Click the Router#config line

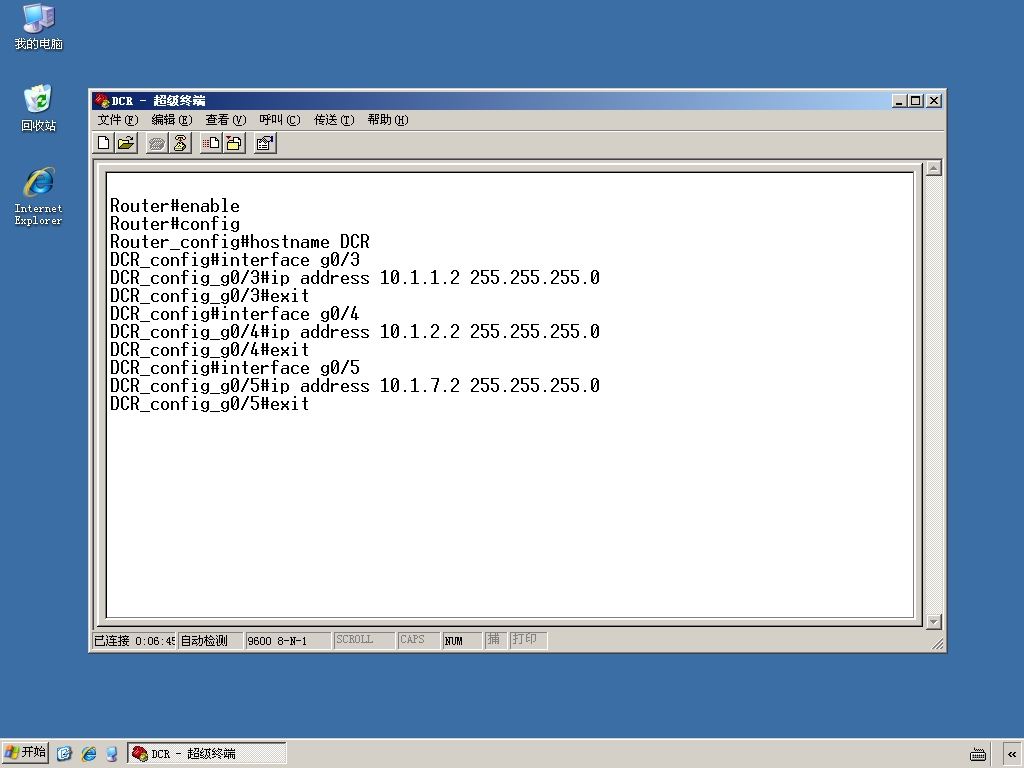click(x=175, y=224)
